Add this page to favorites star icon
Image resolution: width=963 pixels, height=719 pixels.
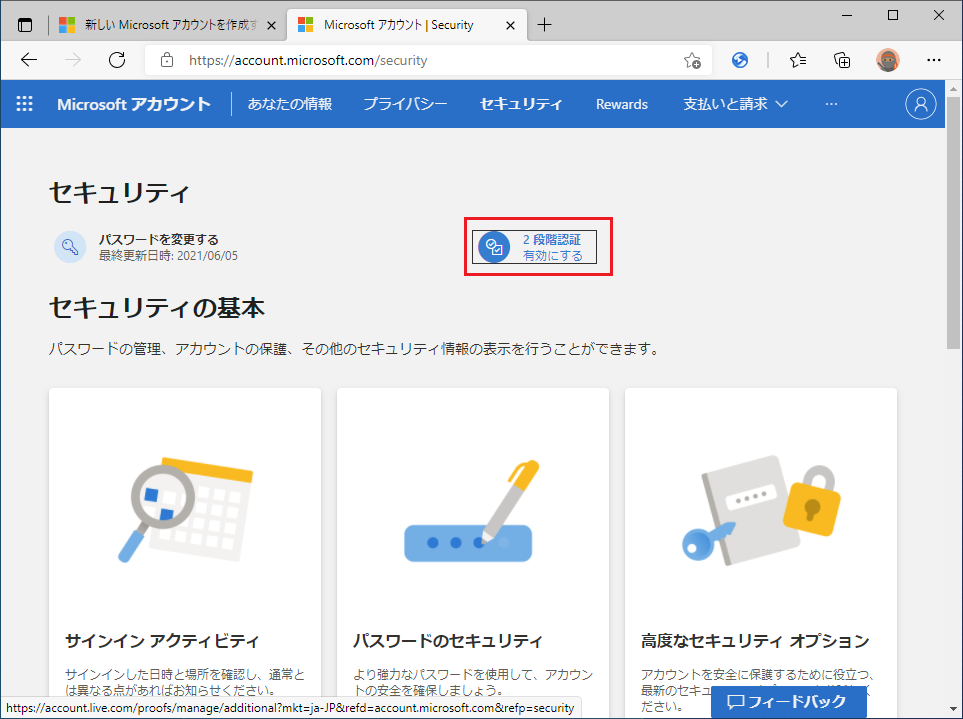pos(692,60)
